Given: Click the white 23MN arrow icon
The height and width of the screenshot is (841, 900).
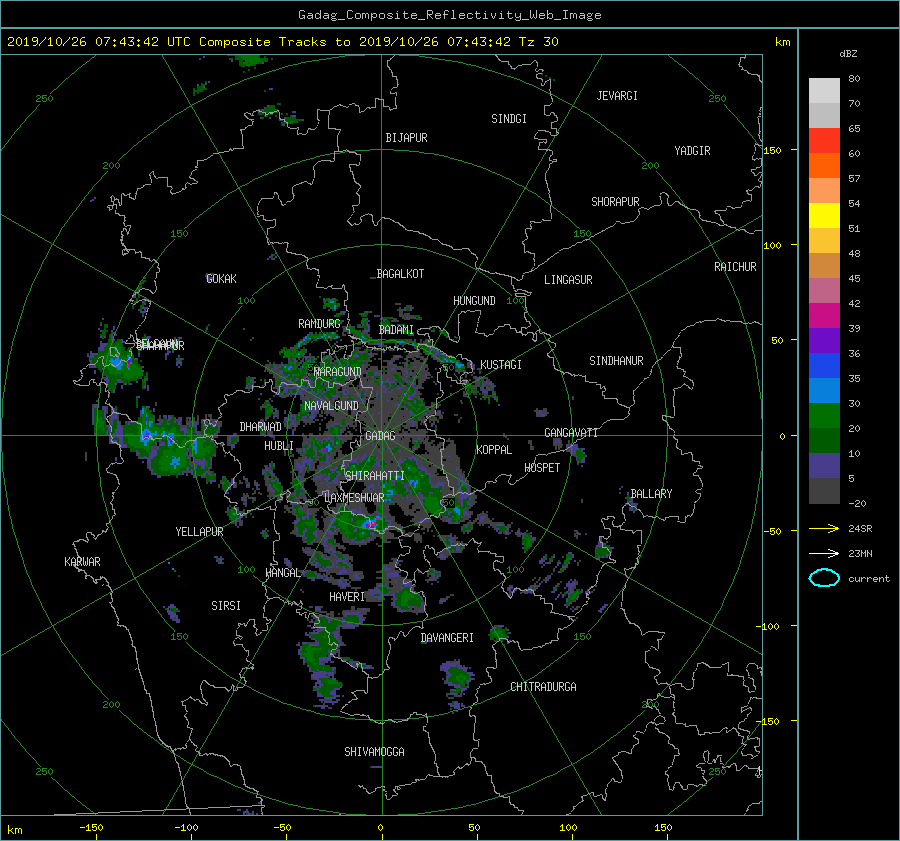Looking at the screenshot, I should click(x=824, y=553).
